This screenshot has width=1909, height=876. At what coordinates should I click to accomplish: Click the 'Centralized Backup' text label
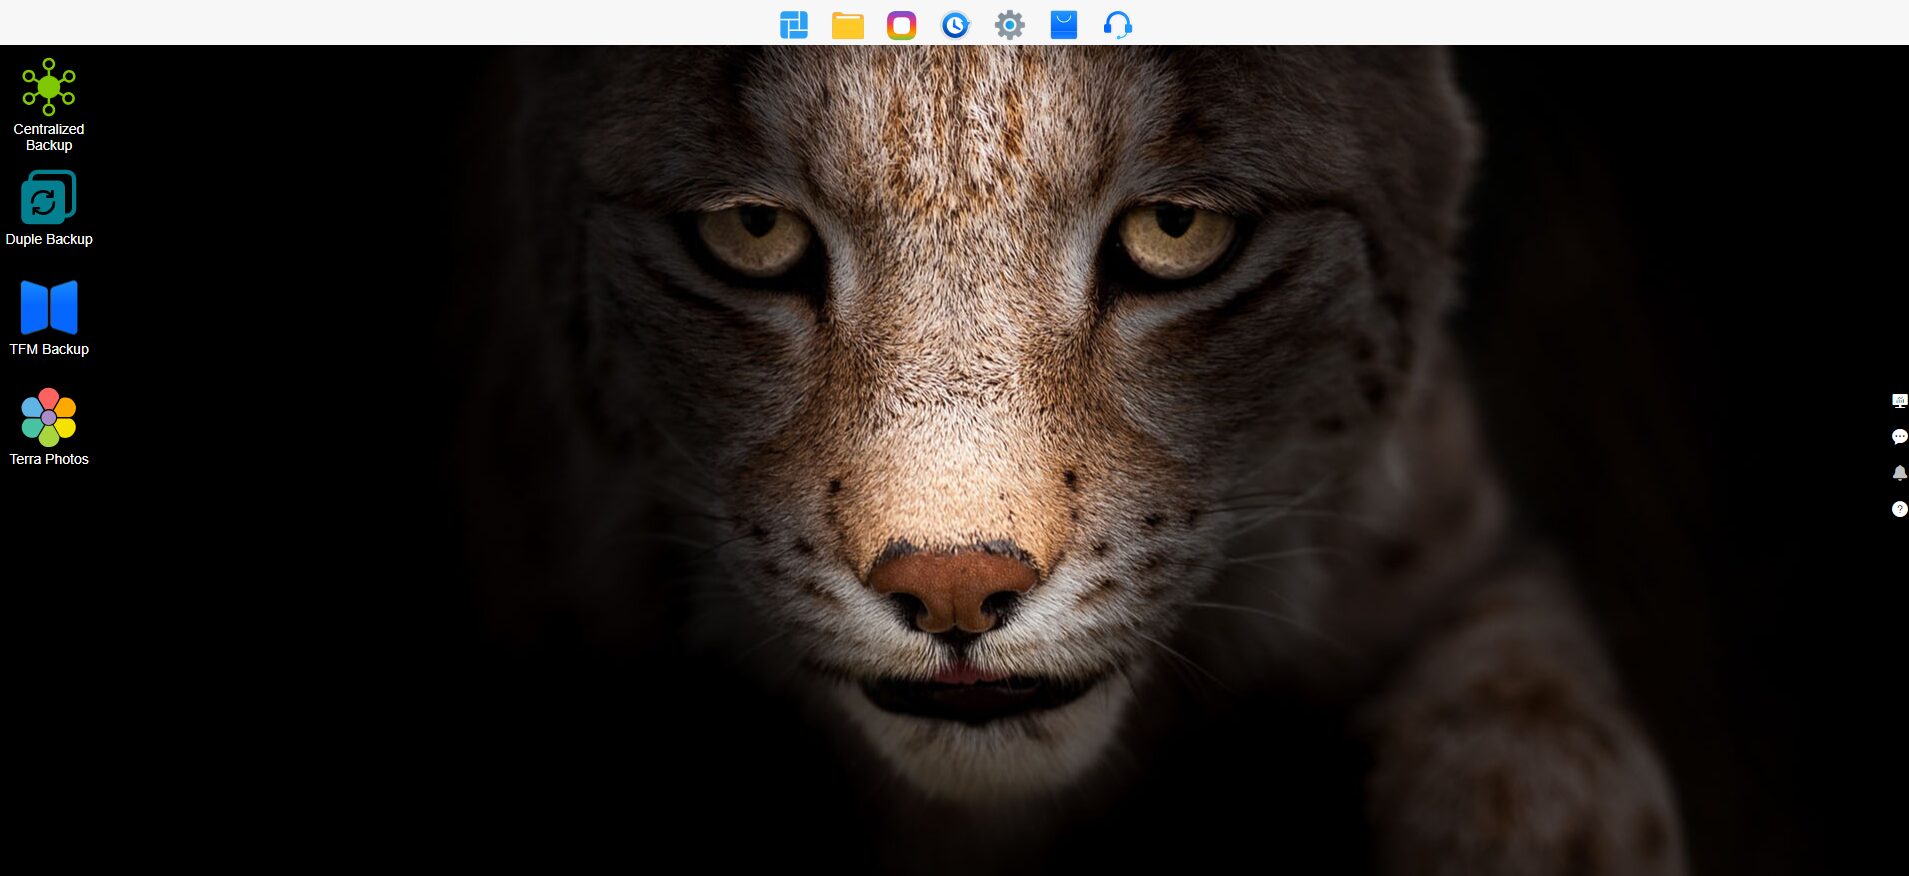tap(48, 137)
